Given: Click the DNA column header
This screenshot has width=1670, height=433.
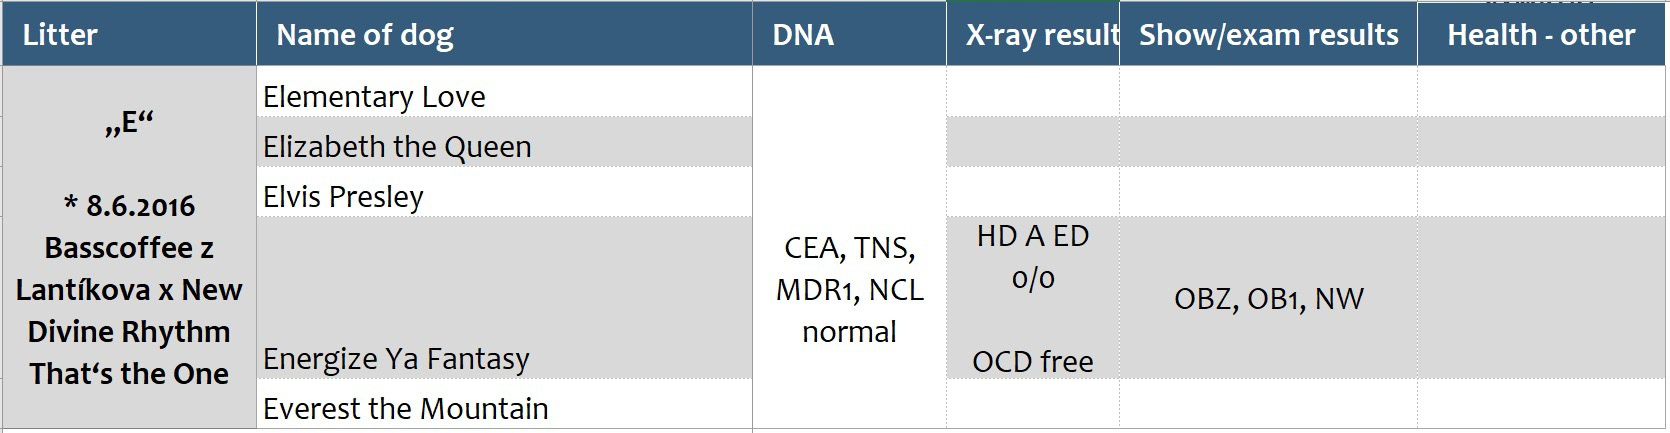Looking at the screenshot, I should [x=849, y=35].
